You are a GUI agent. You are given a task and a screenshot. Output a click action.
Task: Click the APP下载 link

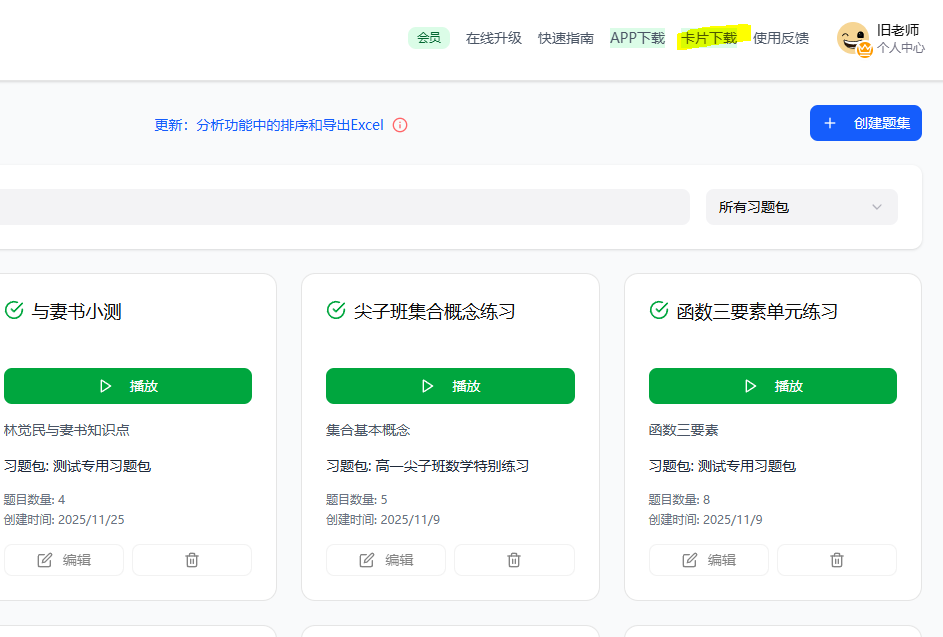pyautogui.click(x=637, y=38)
